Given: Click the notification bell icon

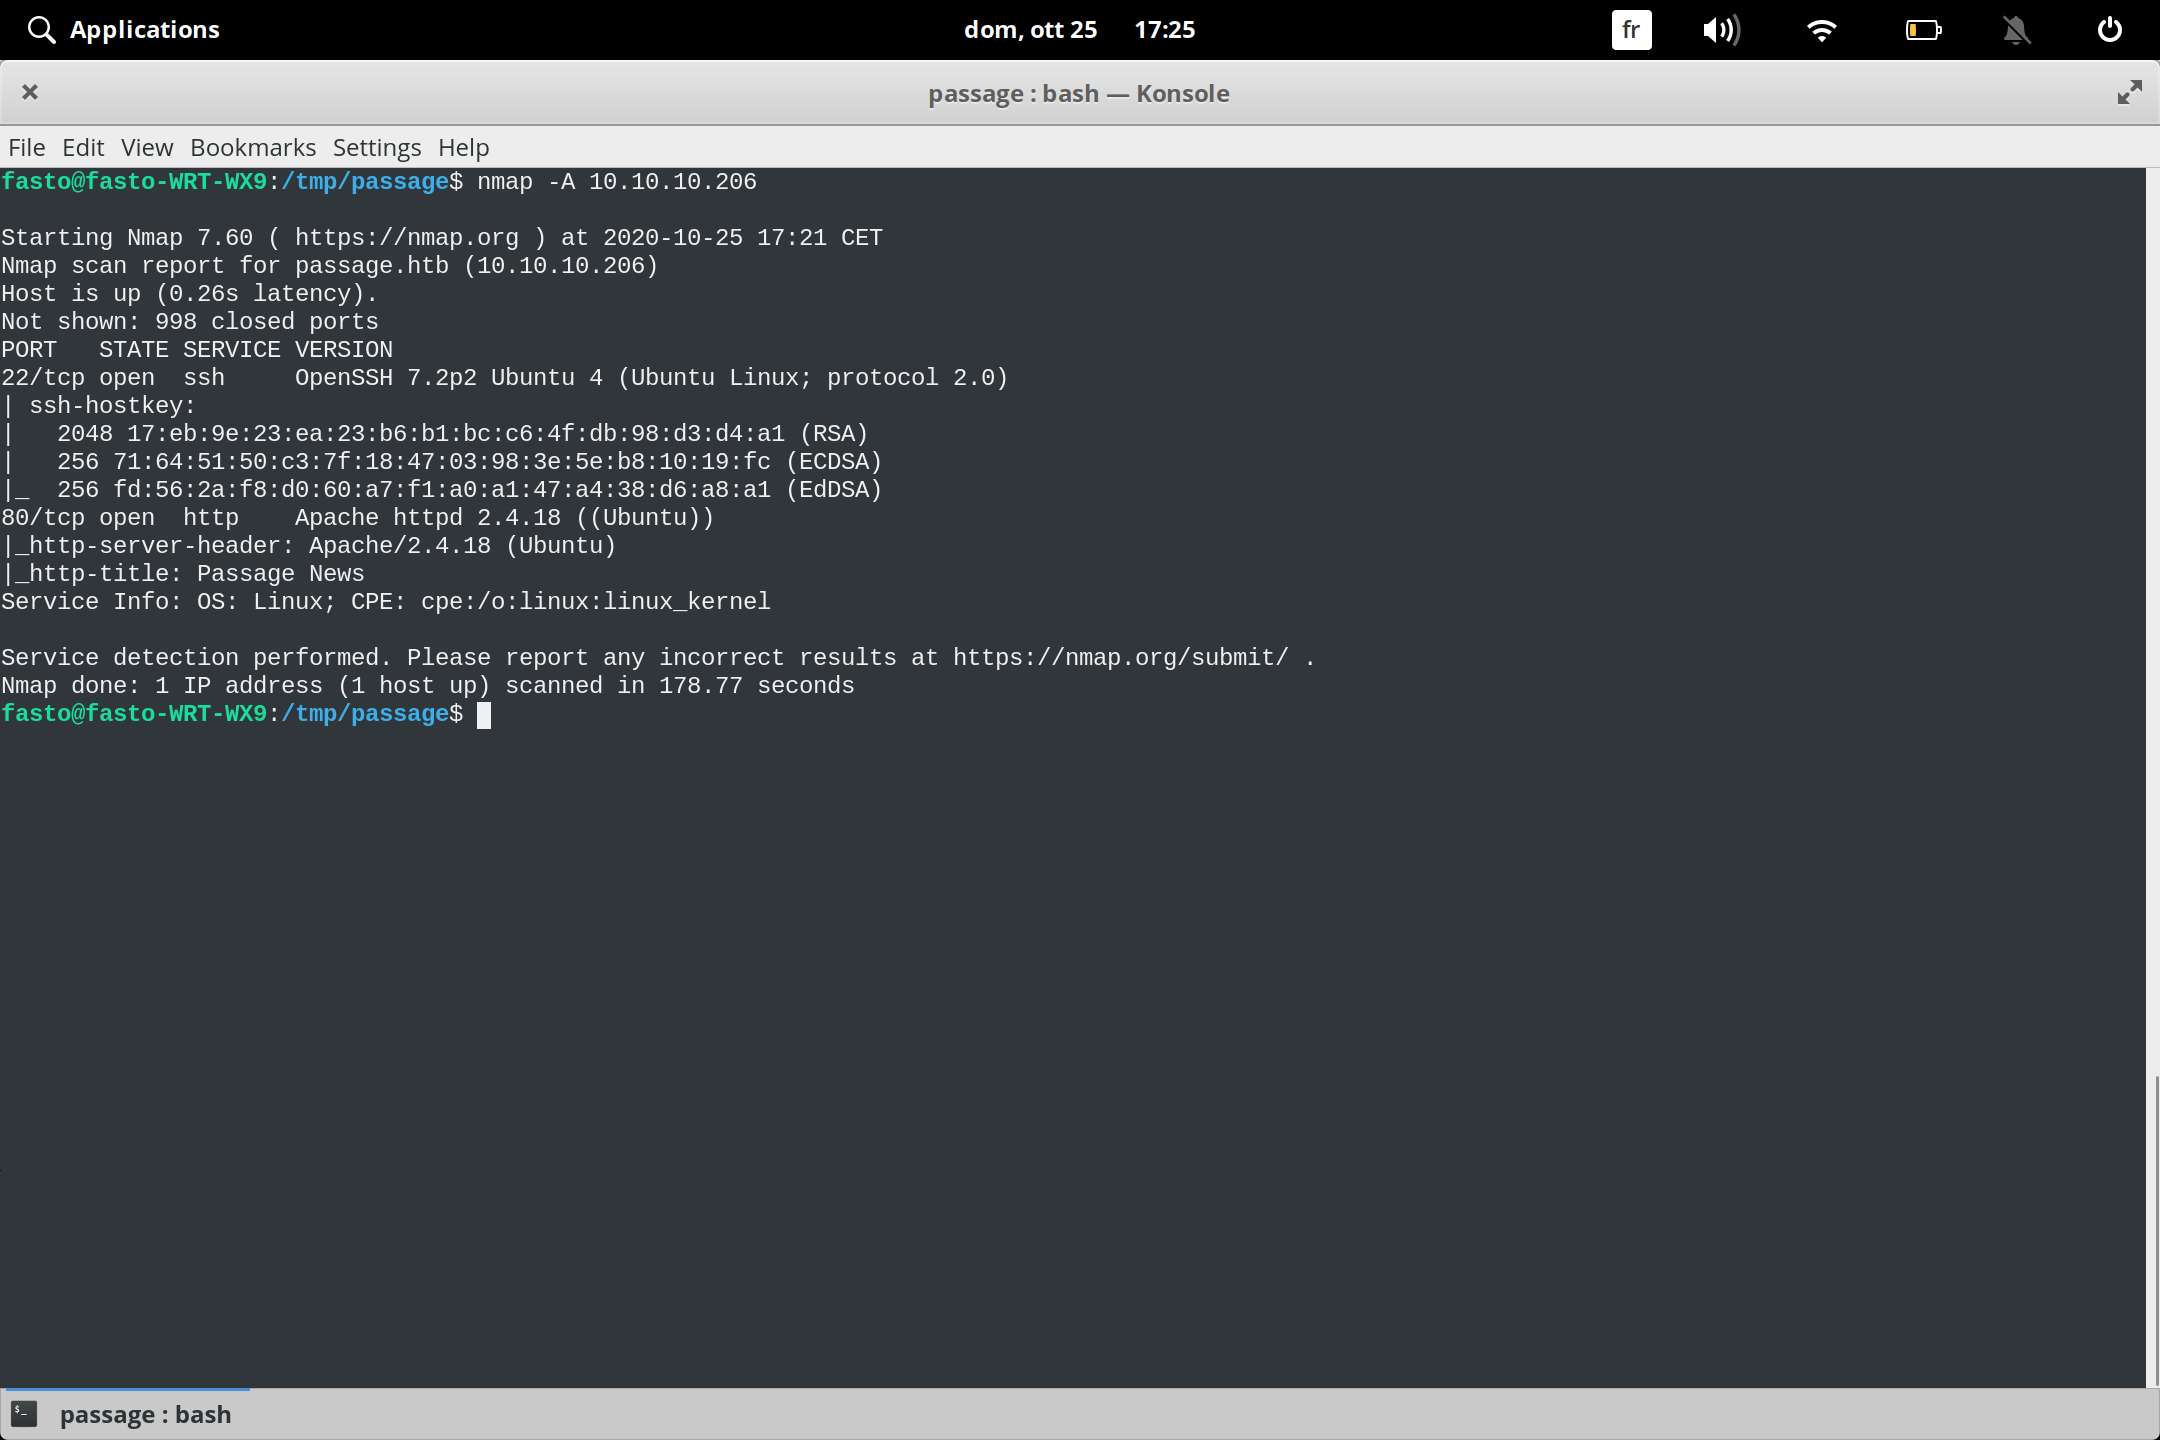Looking at the screenshot, I should tap(2017, 29).
